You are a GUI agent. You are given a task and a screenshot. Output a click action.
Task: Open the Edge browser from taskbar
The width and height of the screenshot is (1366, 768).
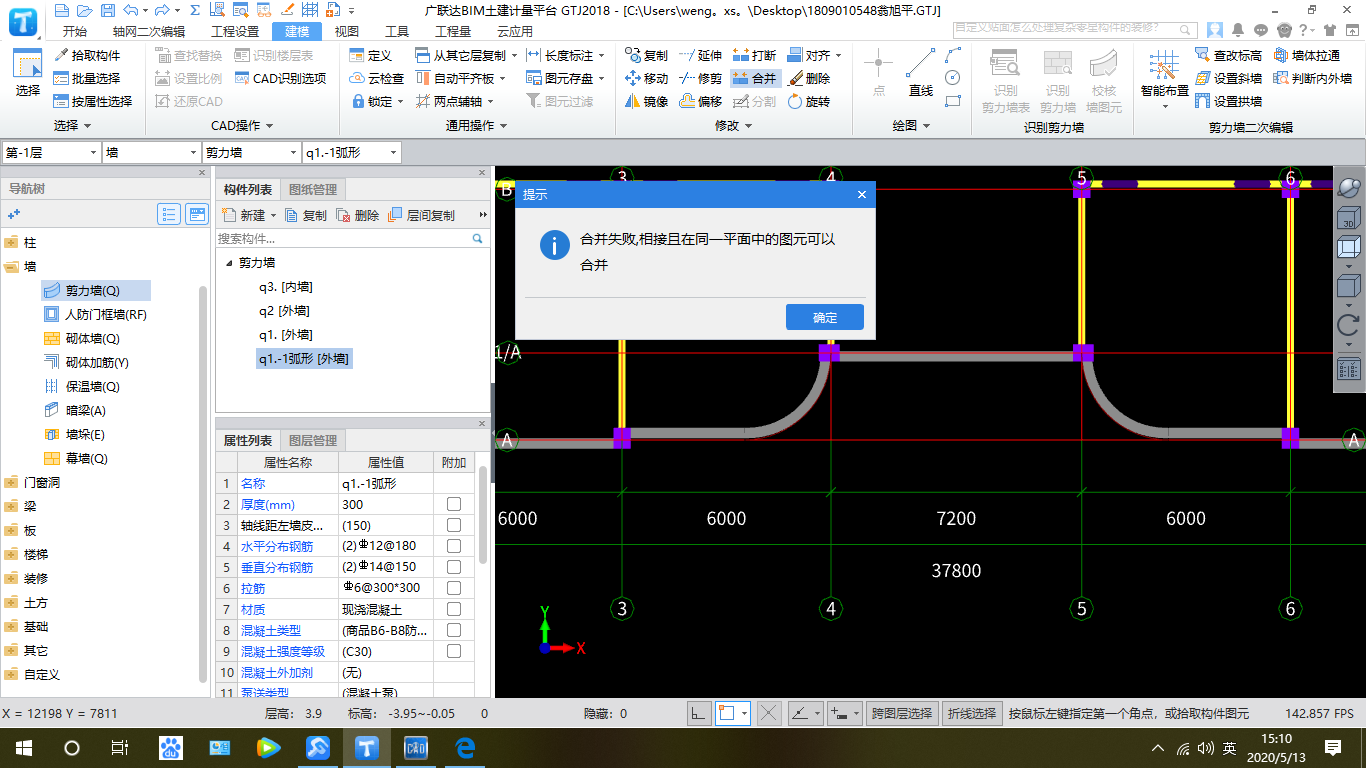point(464,748)
